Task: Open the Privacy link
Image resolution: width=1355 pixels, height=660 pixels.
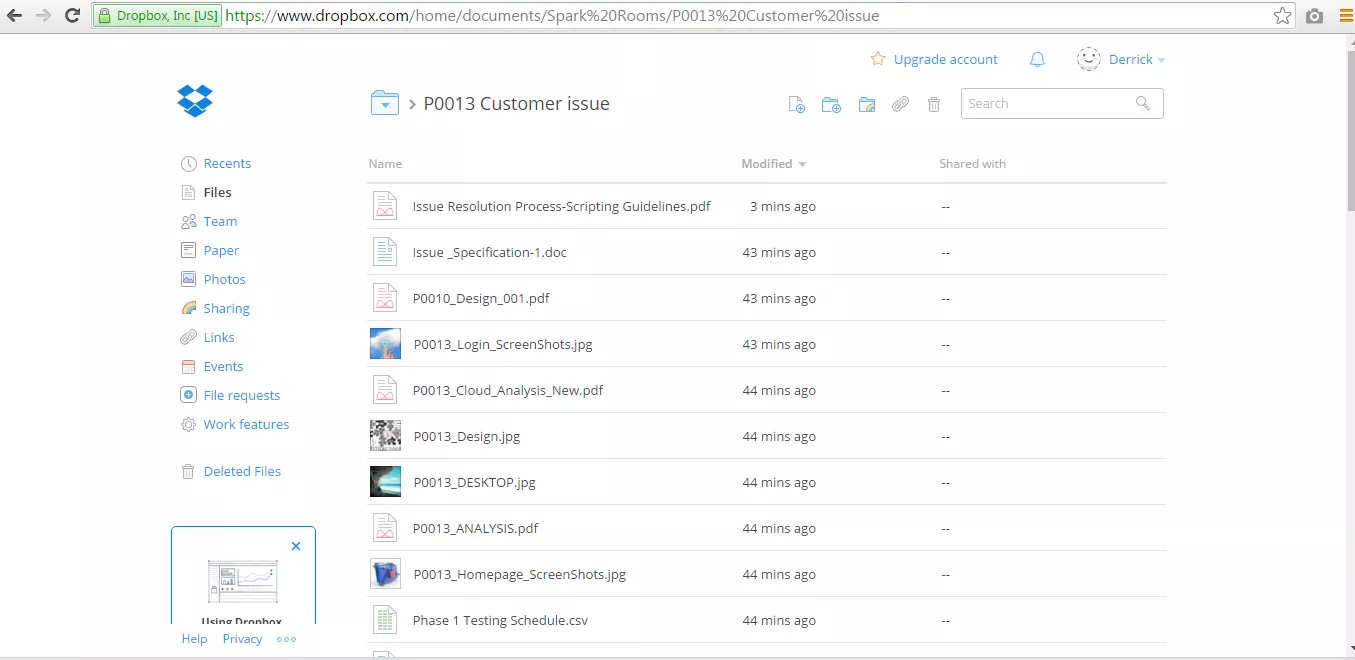Action: click(x=242, y=639)
